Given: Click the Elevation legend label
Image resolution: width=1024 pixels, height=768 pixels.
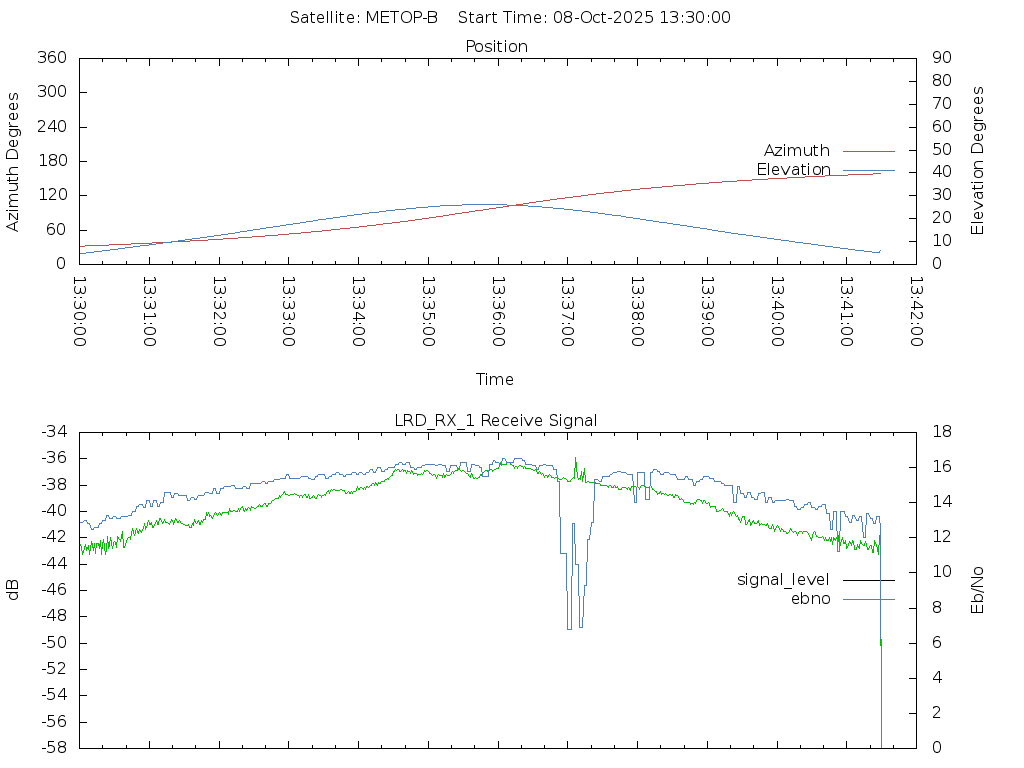Looking at the screenshot, I should click(793, 170).
